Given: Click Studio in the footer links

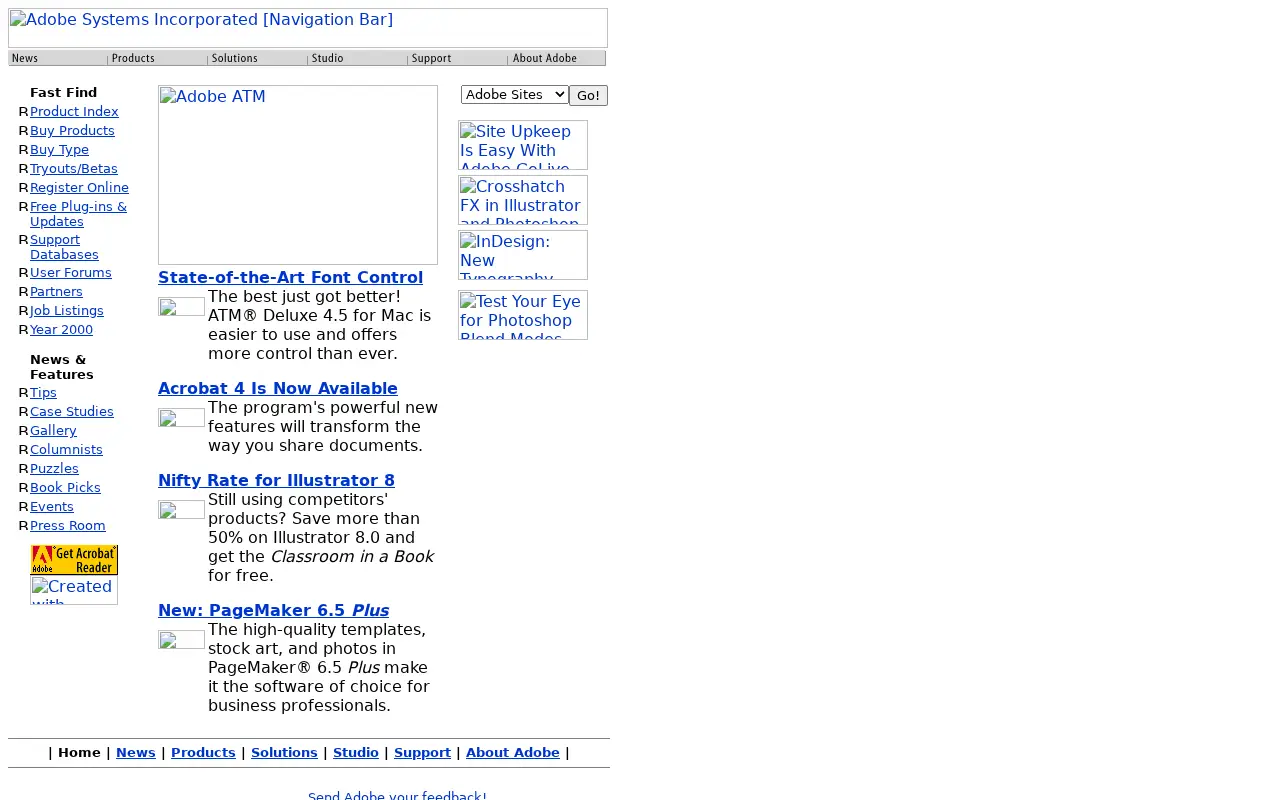Looking at the screenshot, I should point(356,753).
